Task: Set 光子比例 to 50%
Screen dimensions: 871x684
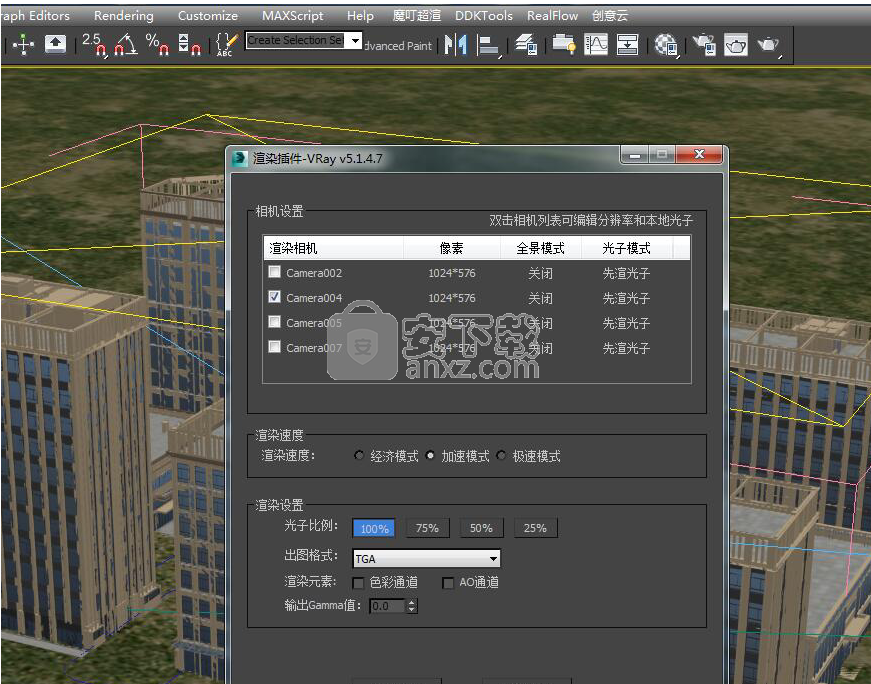Action: [481, 528]
